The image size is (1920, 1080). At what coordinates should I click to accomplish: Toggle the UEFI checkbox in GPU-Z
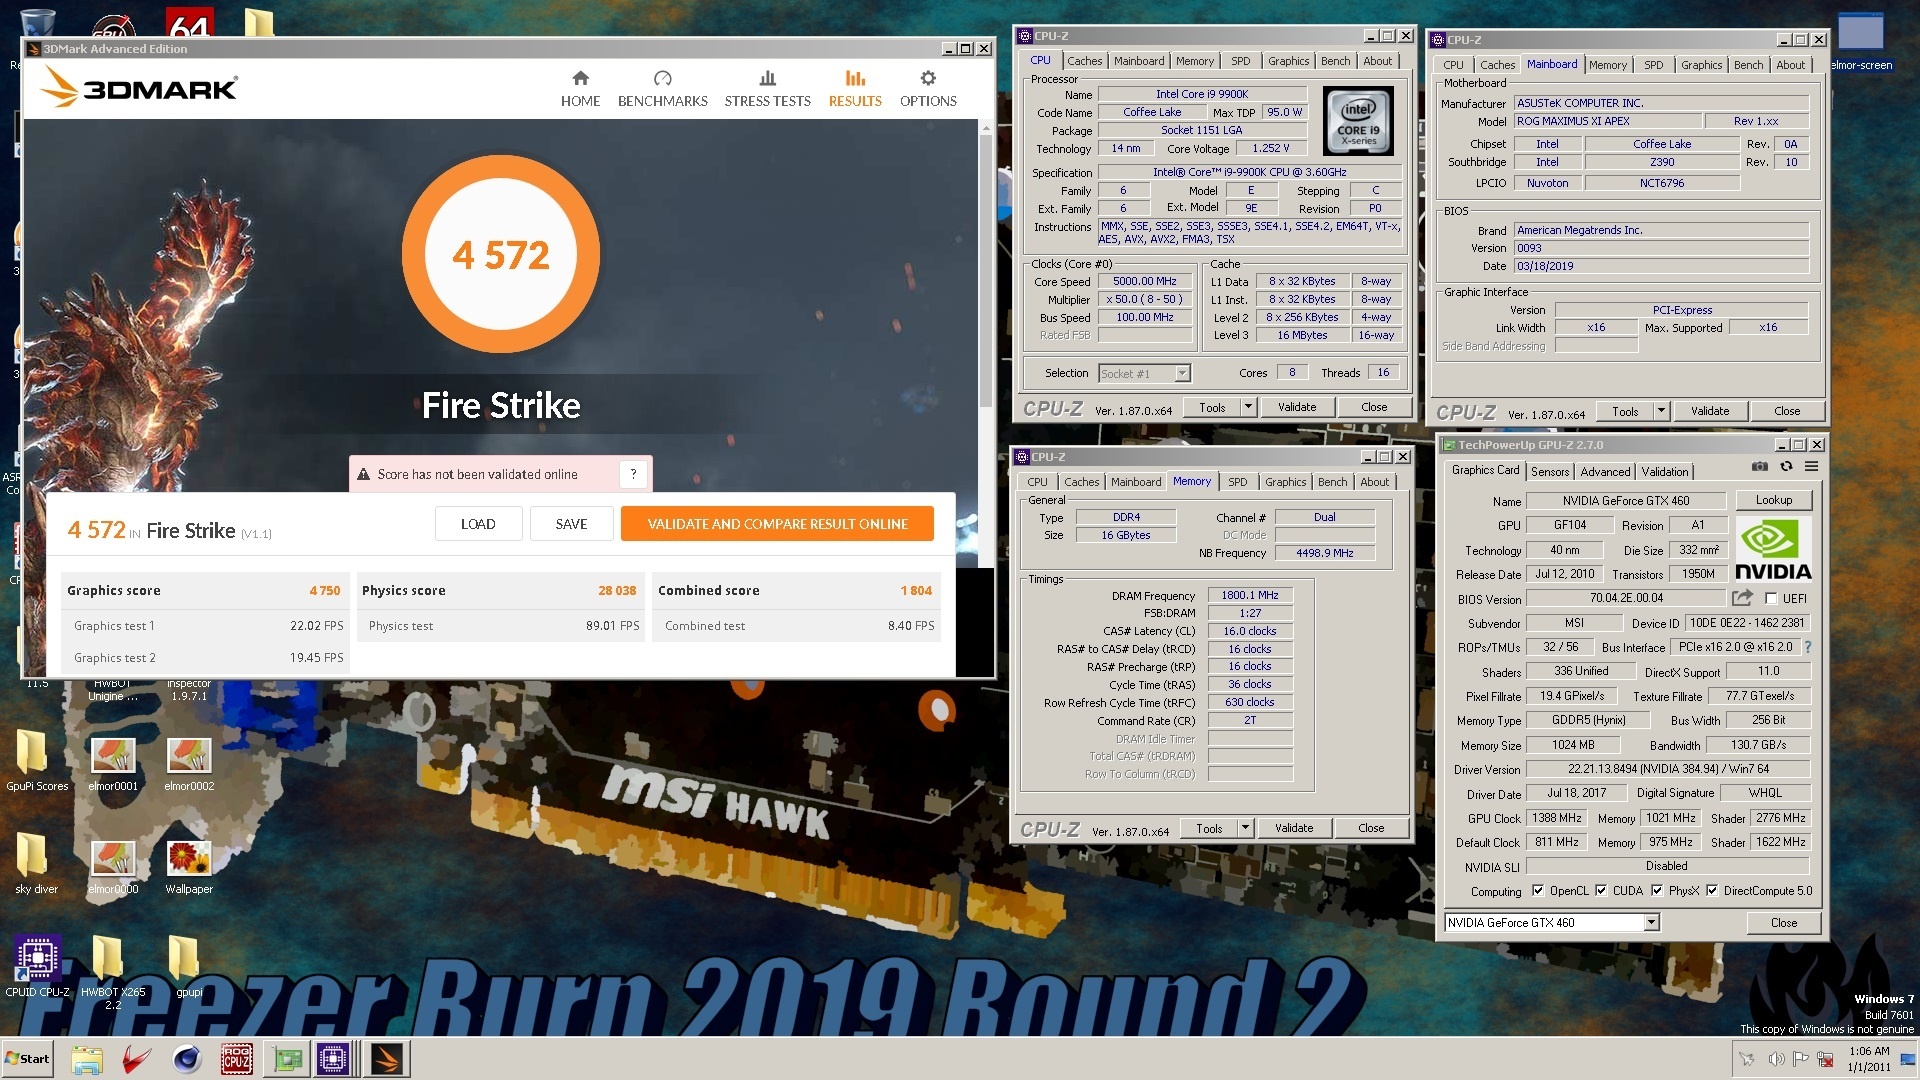[x=1771, y=598]
